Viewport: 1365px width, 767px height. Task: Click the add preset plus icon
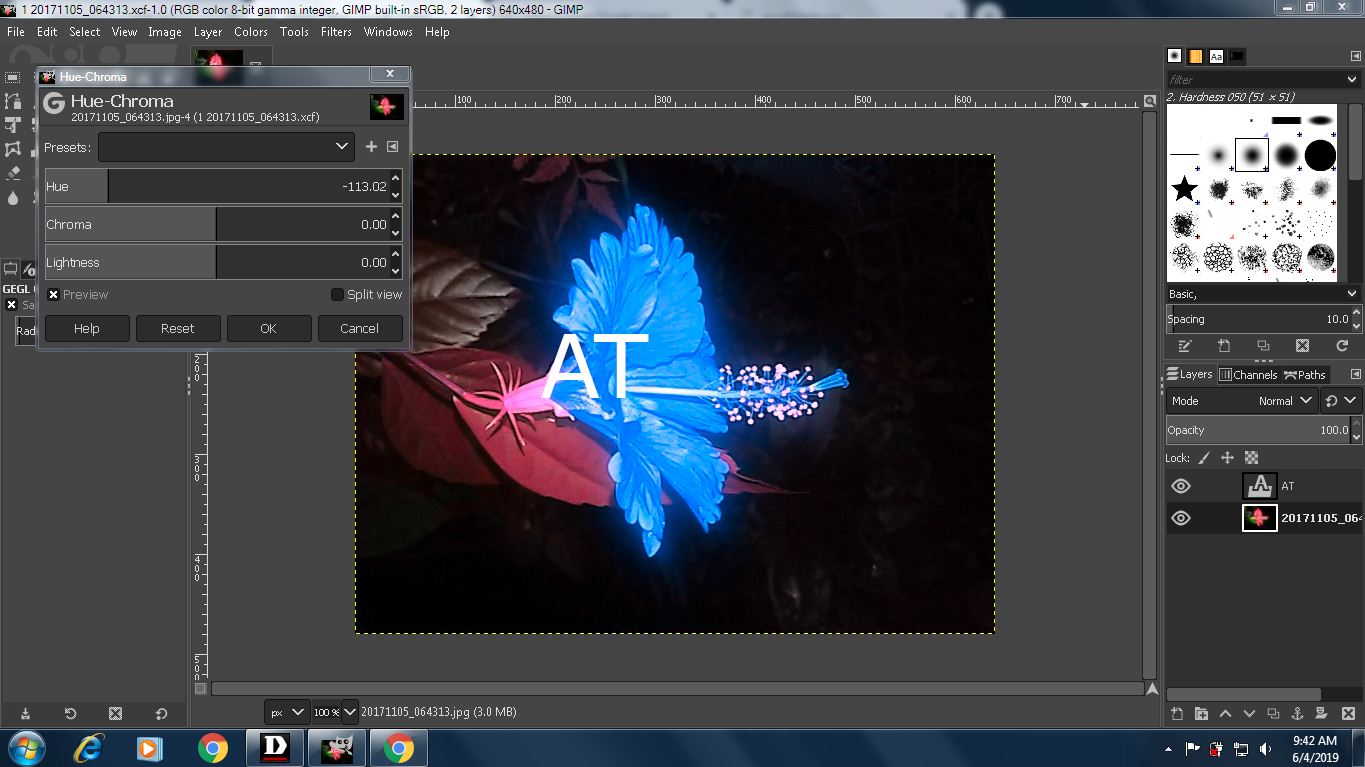coord(371,147)
